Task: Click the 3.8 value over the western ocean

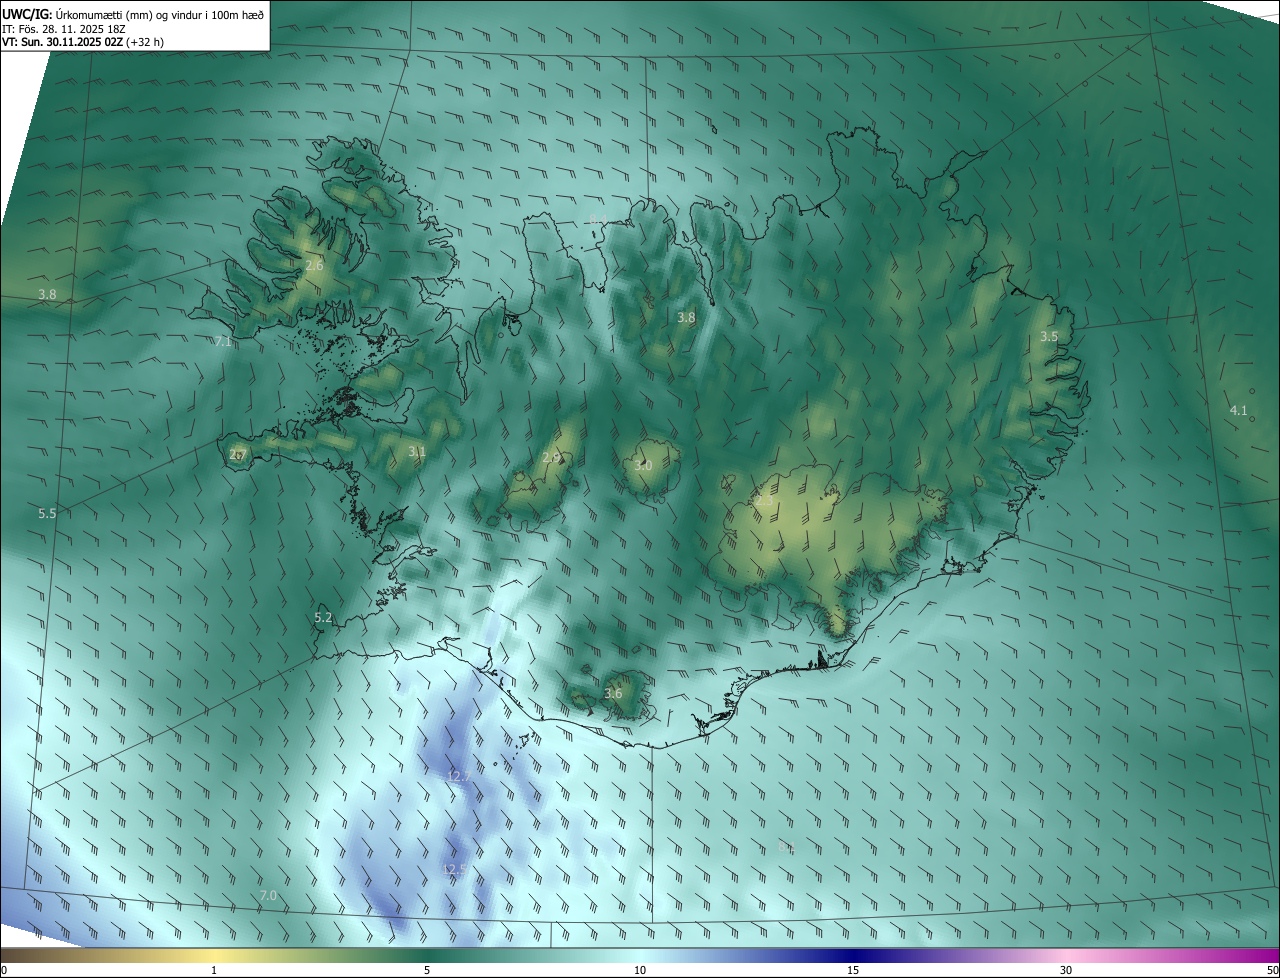Action: (x=47, y=295)
